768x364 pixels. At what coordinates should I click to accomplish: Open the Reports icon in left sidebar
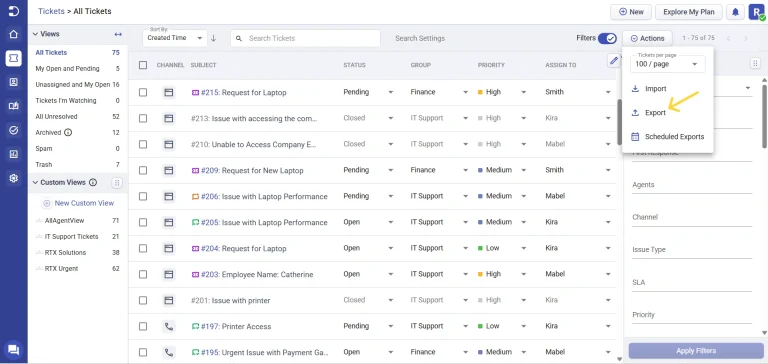coord(14,154)
